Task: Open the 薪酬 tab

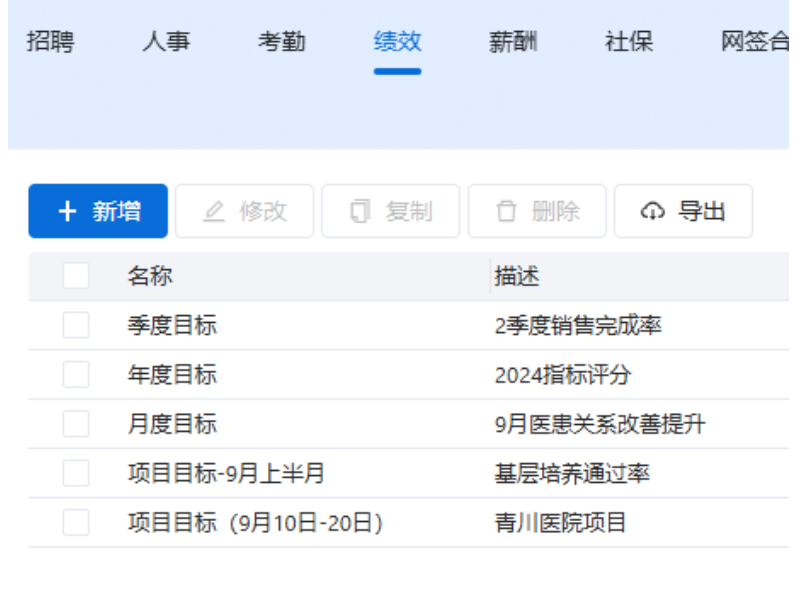Action: tap(513, 42)
